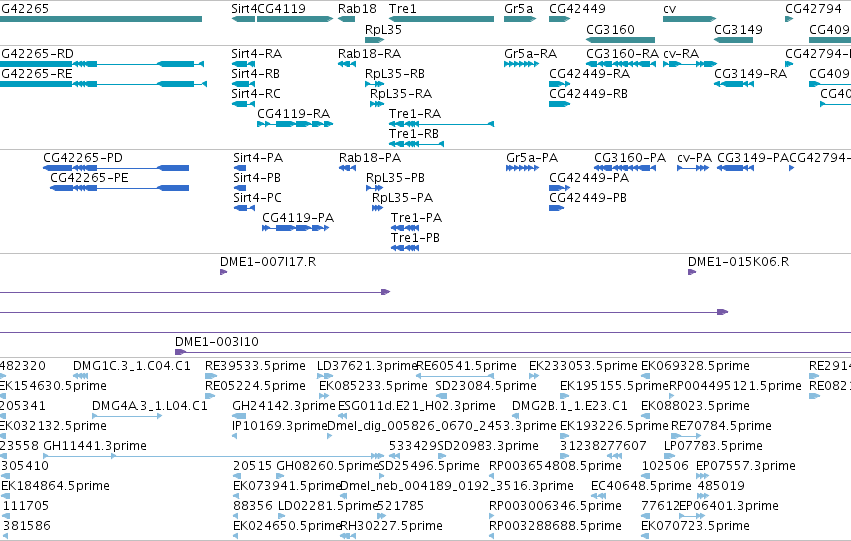Viewport: 851px width, 541px height.
Task: Click protein Sirt4-PC
Action: 244,208
